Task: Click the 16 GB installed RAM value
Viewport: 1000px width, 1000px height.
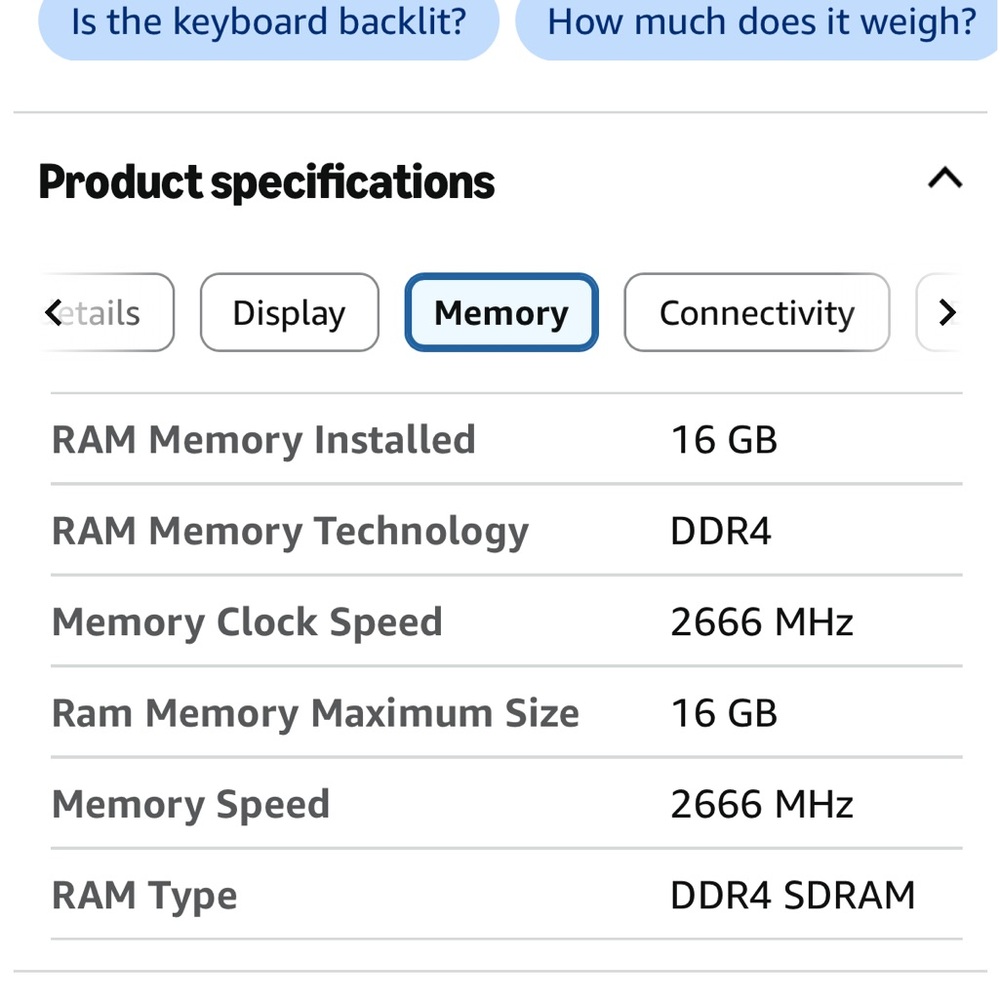Action: (724, 440)
